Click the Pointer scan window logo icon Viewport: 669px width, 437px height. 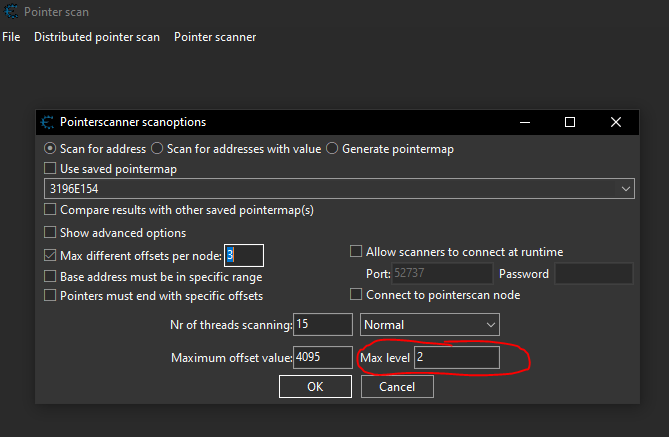pos(10,11)
